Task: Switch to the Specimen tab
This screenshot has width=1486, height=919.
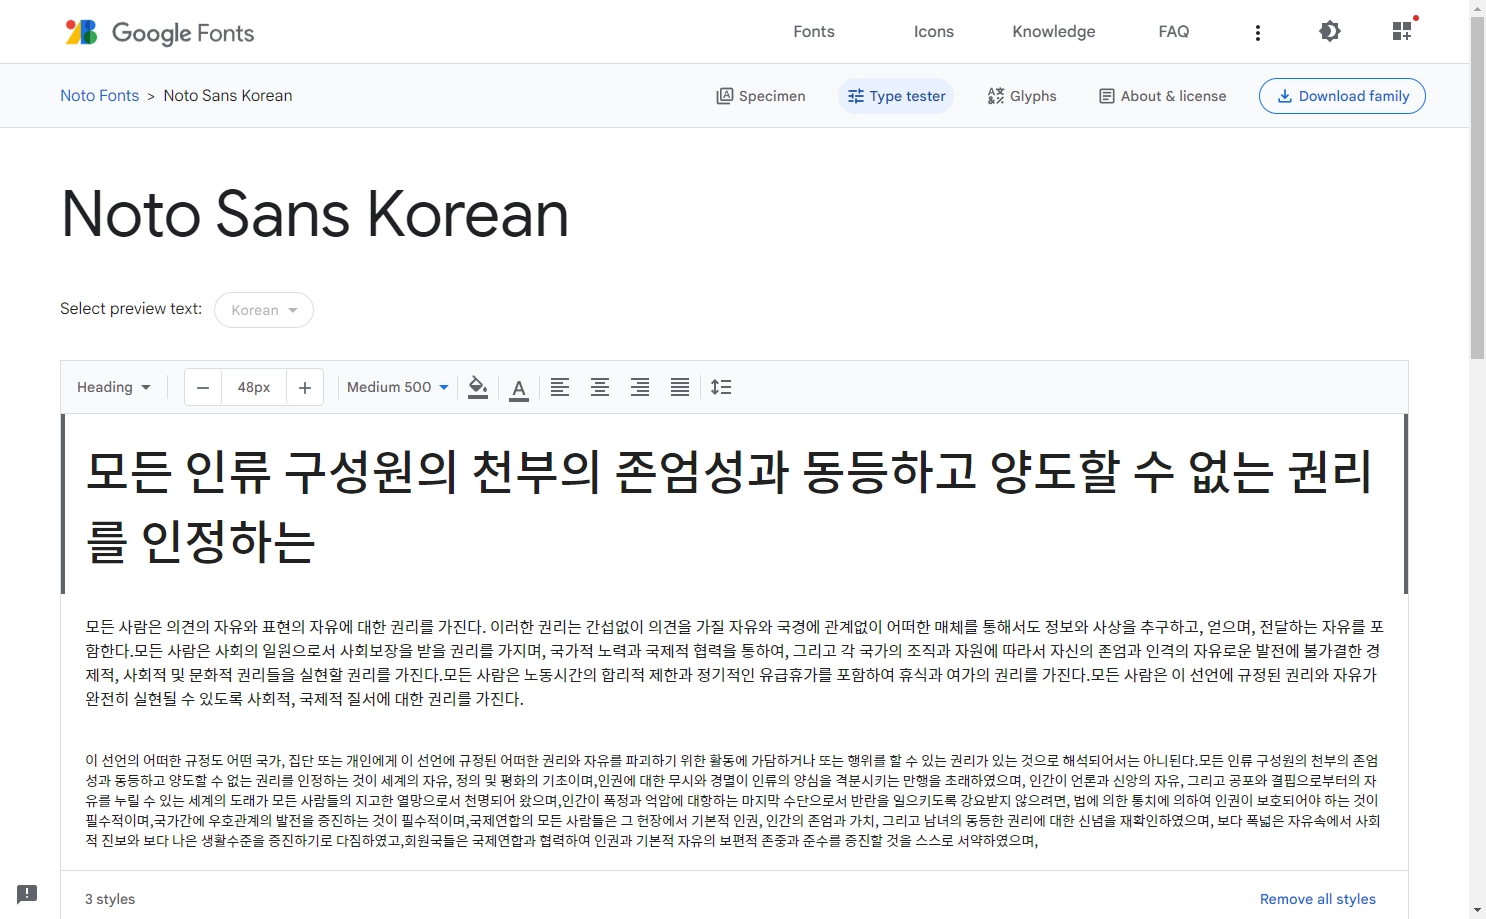Action: 761,96
